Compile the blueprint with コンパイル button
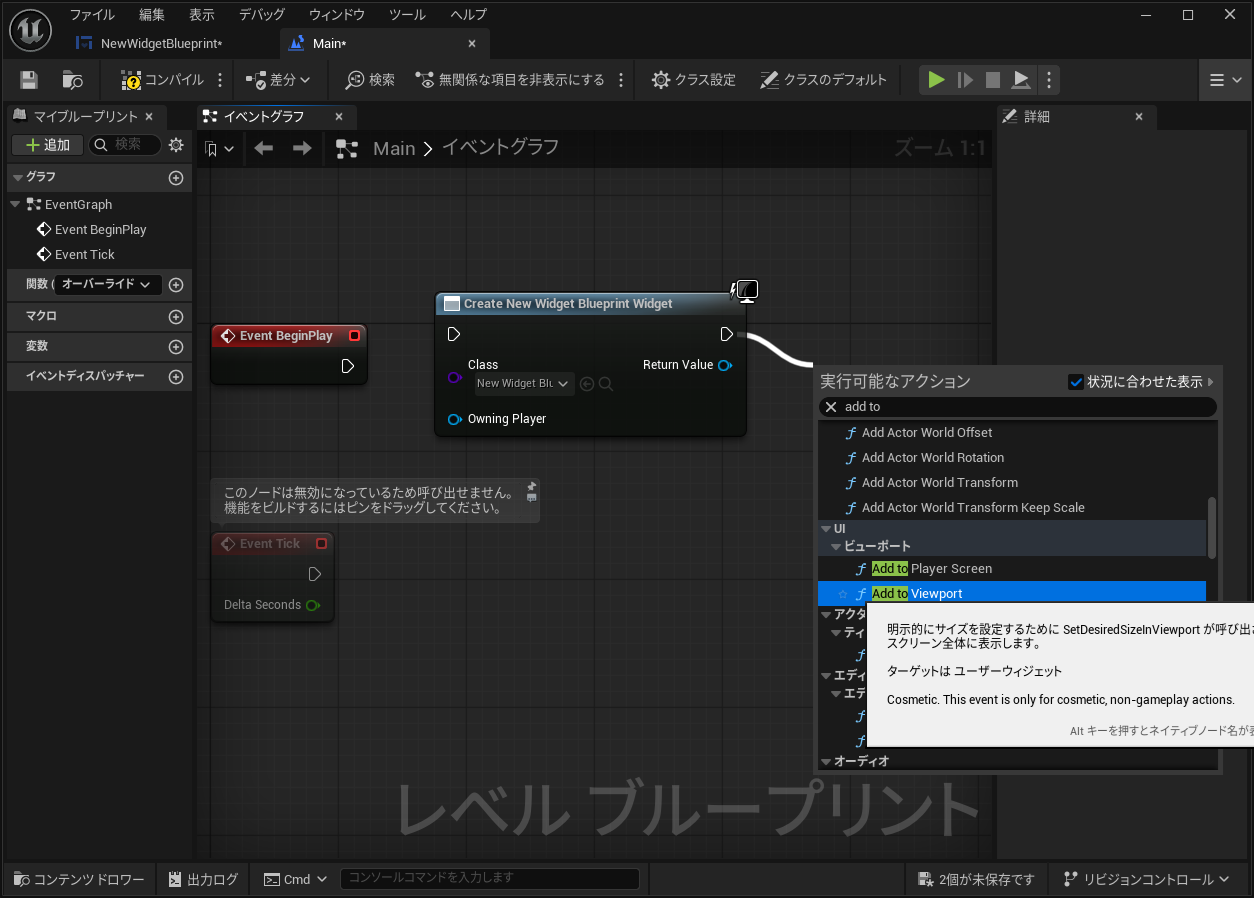Viewport: 1254px width, 898px height. click(162, 80)
